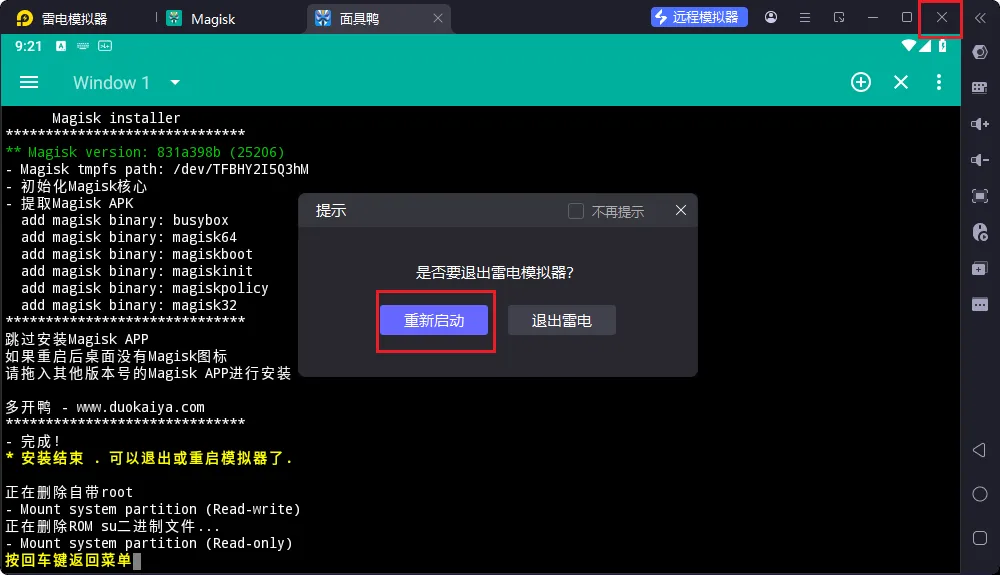Open the multi-instance manager sidebar icon
The width and height of the screenshot is (1000, 575).
(x=980, y=268)
